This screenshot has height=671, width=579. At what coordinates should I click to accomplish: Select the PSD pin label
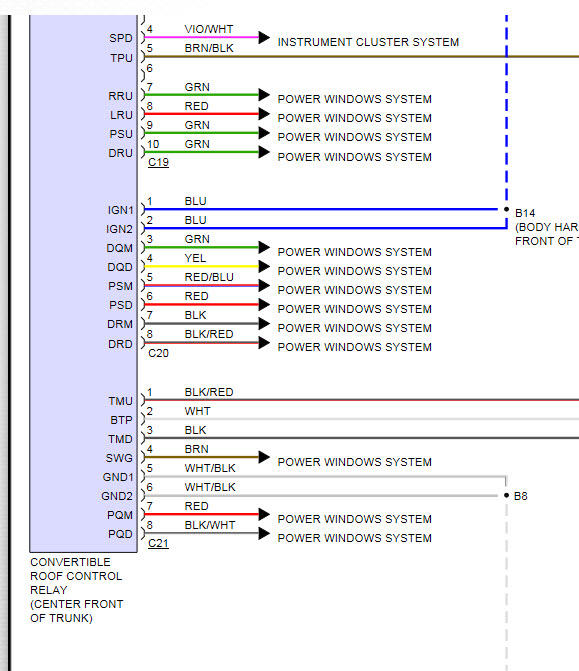[x=121, y=305]
